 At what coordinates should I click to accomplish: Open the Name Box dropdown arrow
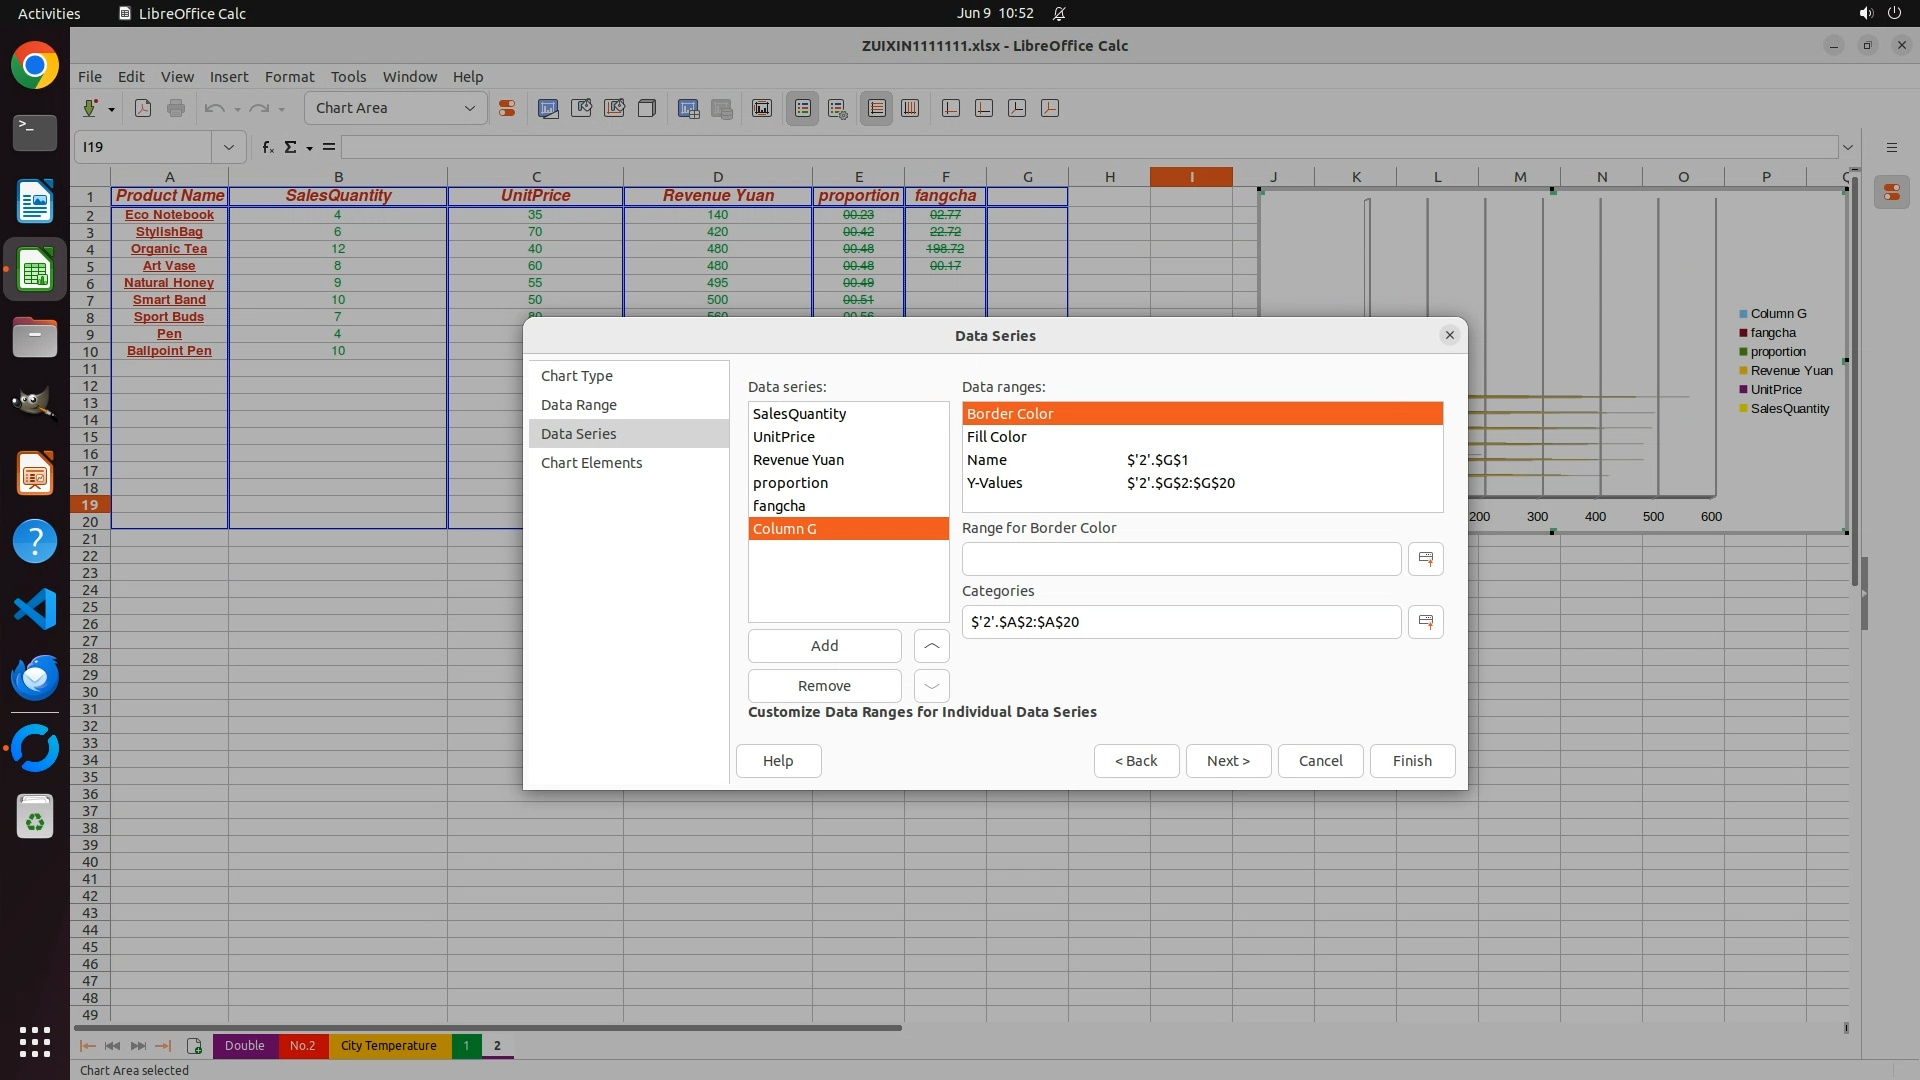click(228, 147)
